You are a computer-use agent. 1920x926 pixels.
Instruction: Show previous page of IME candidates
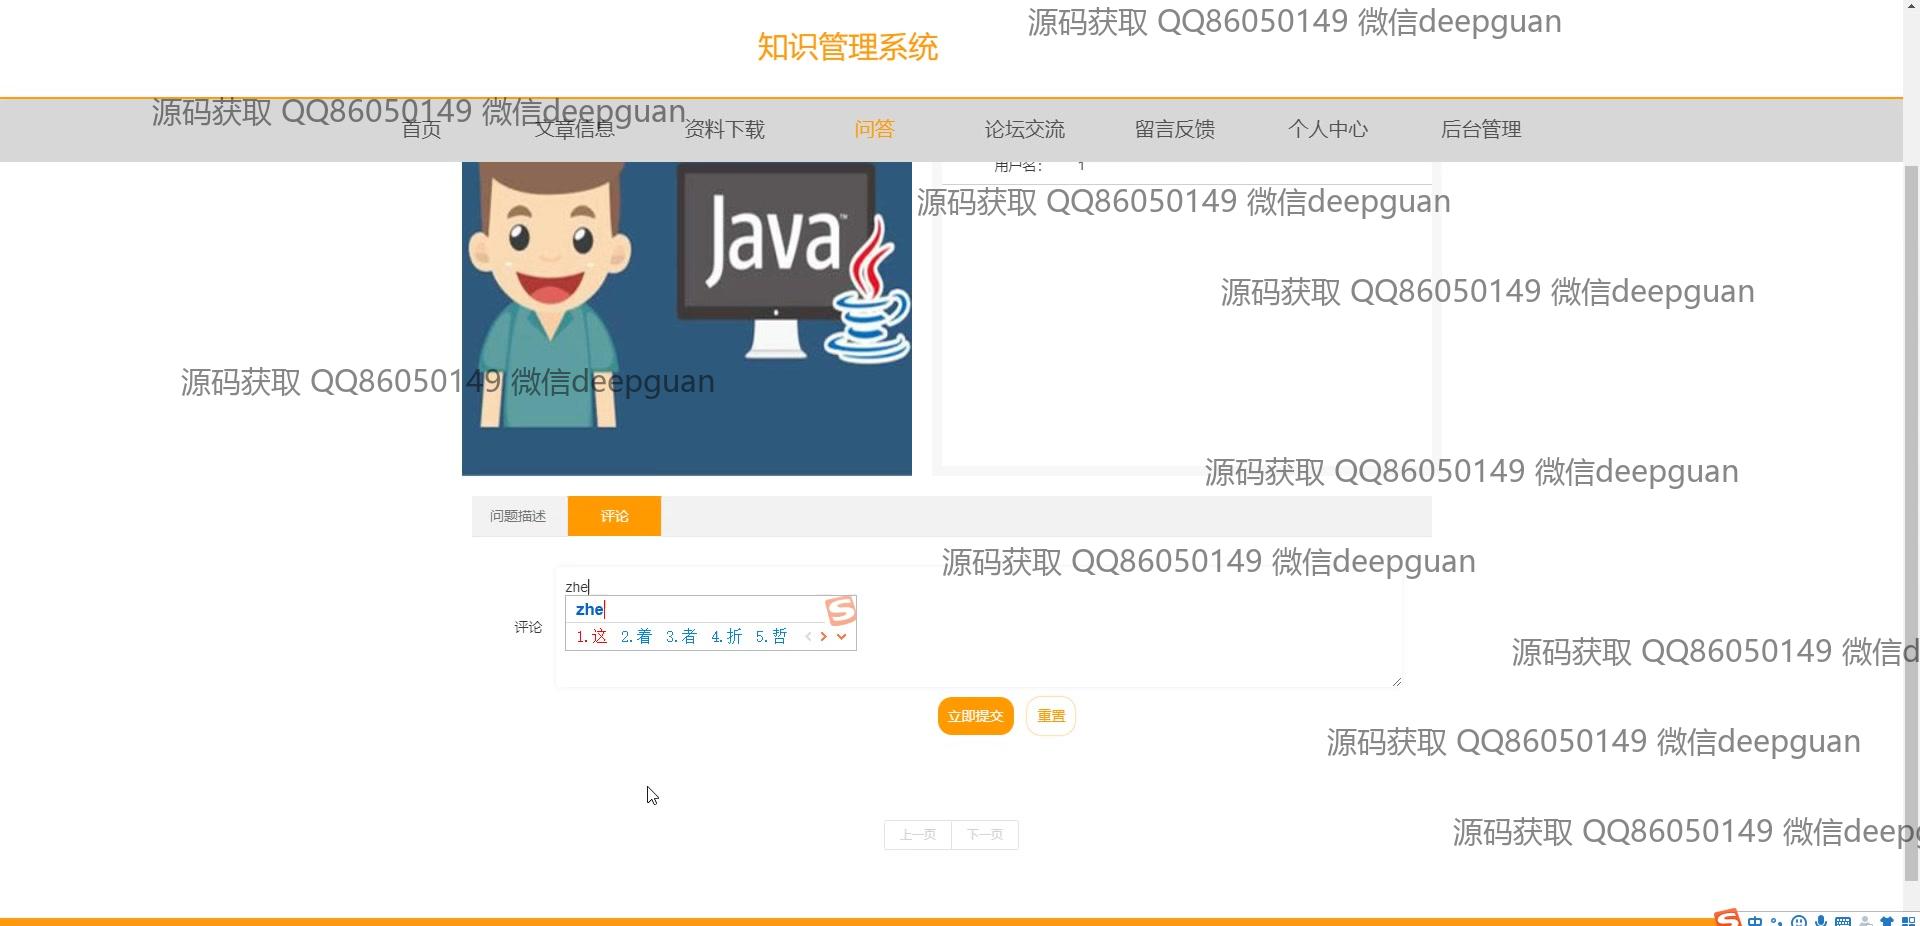point(808,636)
